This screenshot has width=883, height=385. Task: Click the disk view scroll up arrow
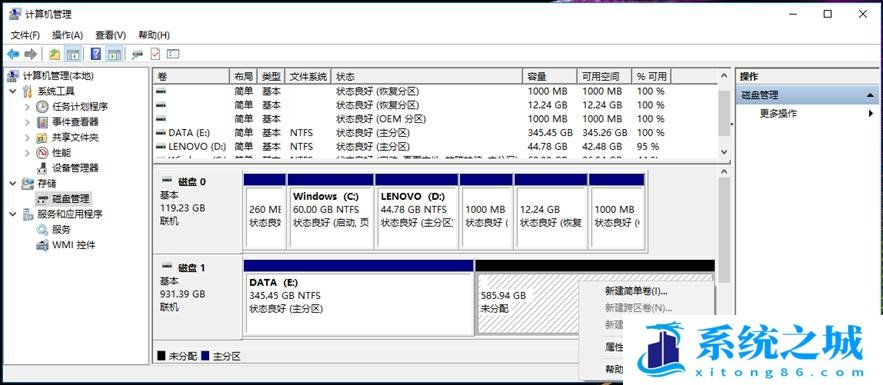coord(724,172)
